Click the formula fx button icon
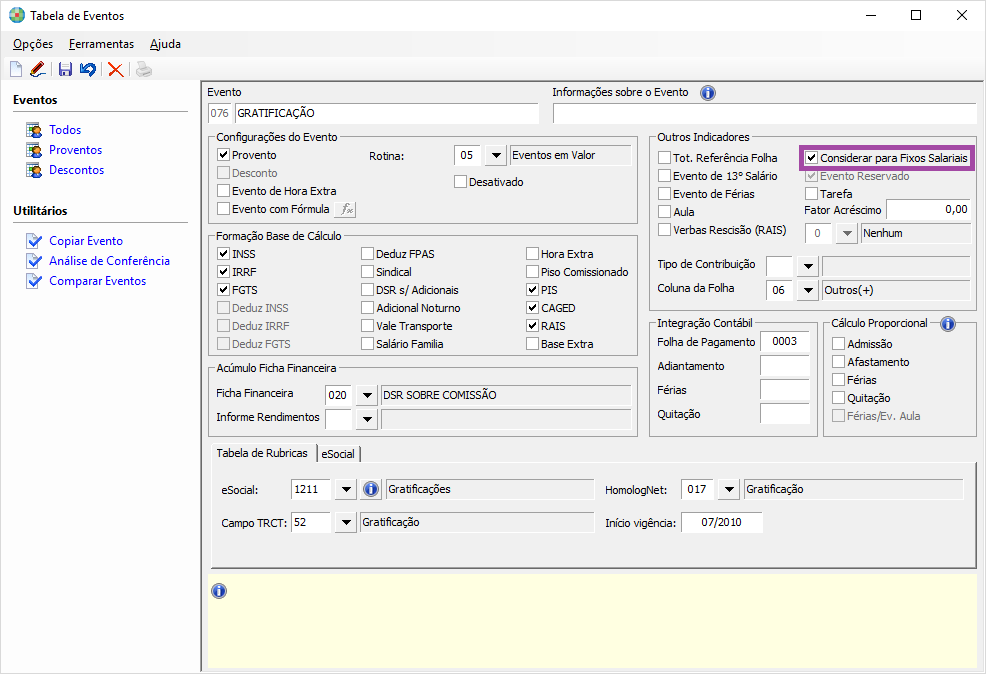This screenshot has width=986, height=674. point(346,209)
